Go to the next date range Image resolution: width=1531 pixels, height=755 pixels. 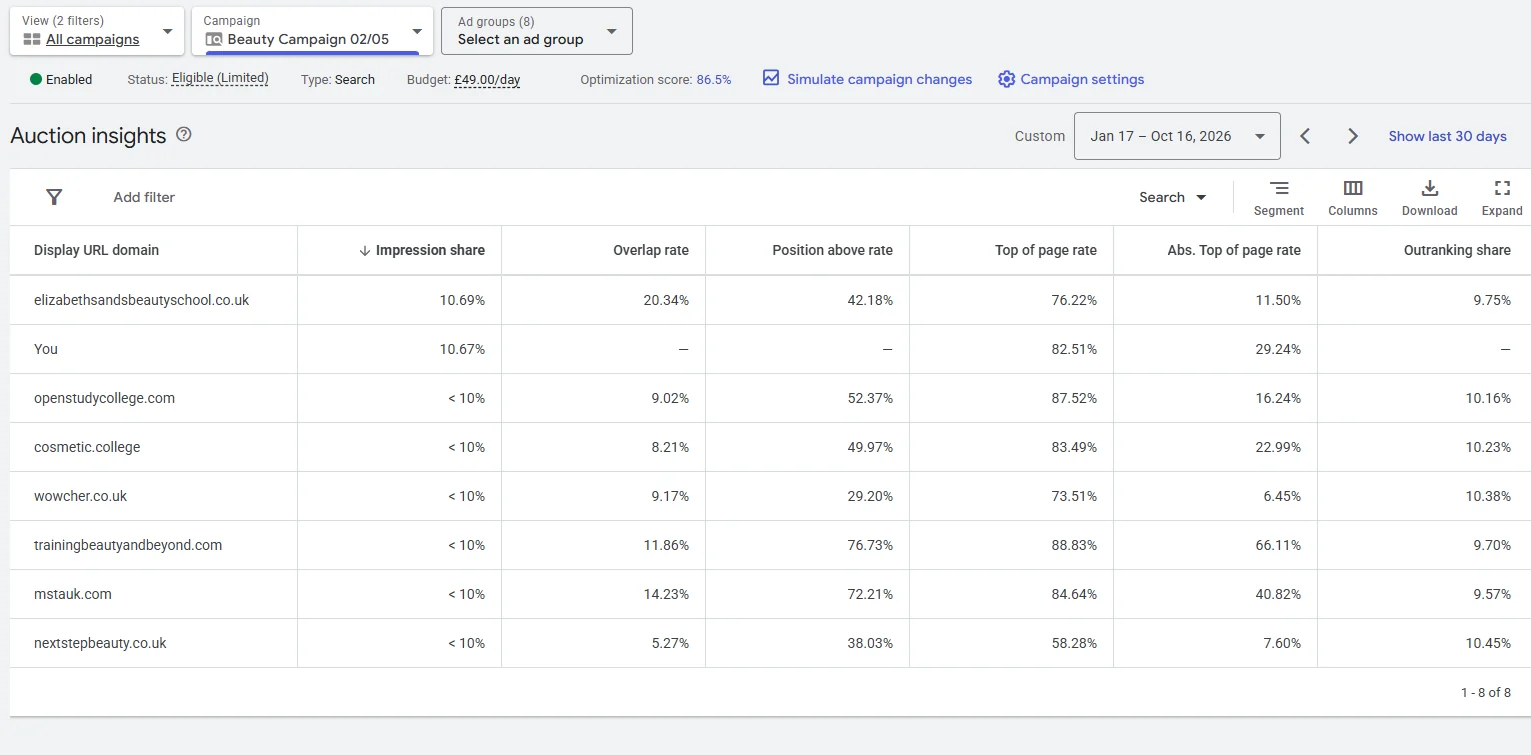coord(1353,136)
